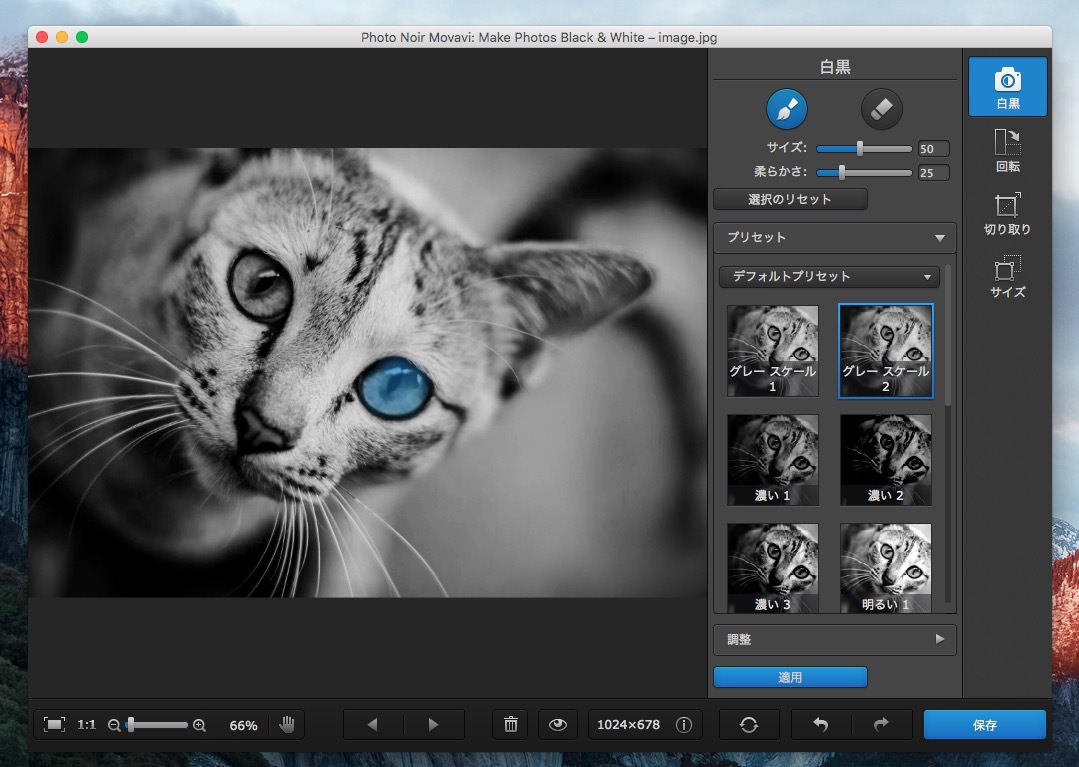Click the redo arrow icon
The width and height of the screenshot is (1079, 767).
point(881,725)
